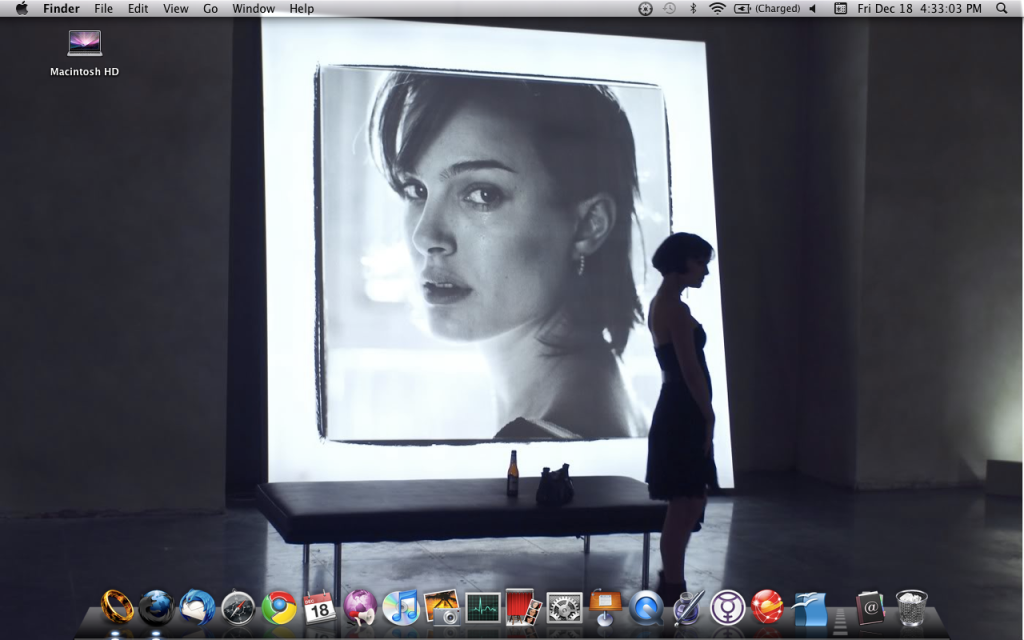The width and height of the screenshot is (1024, 640).
Task: Open the Finder menu
Action: click(61, 8)
